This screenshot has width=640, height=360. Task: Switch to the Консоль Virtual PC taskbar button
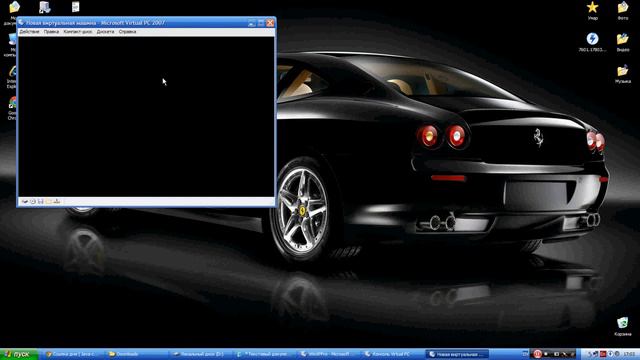[391, 354]
